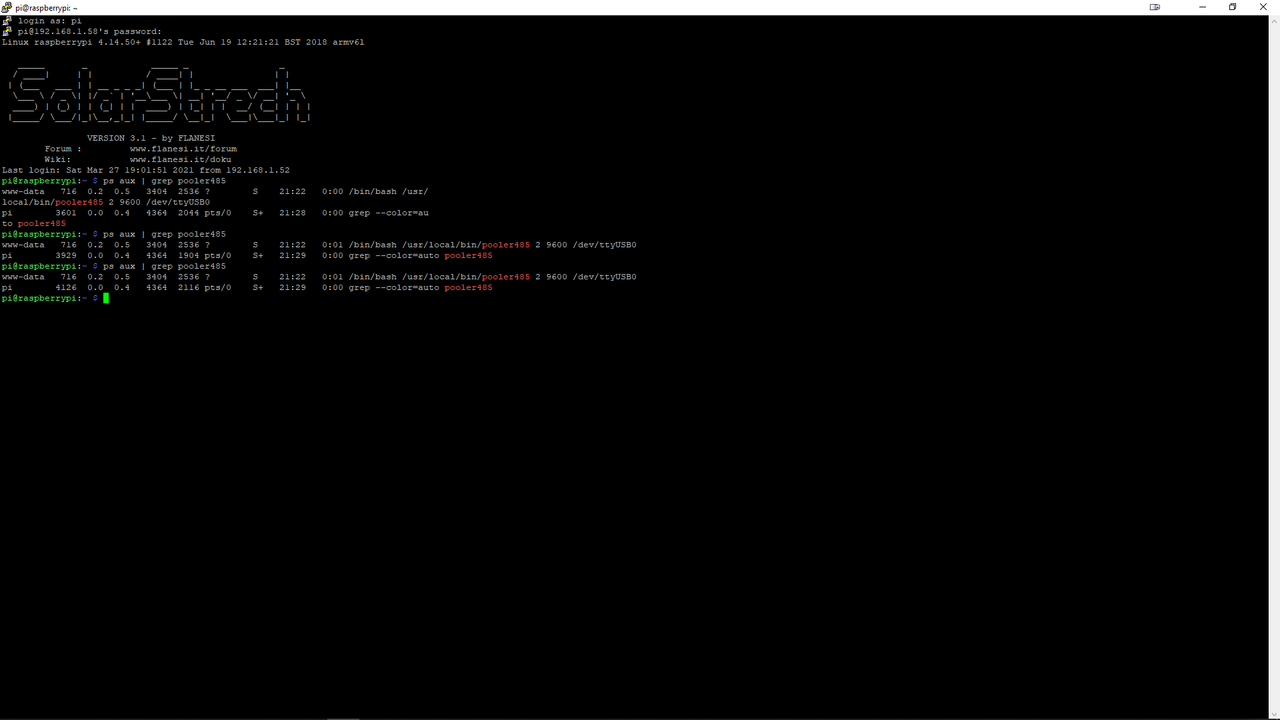This screenshot has height=720, width=1280.
Task: Click the PuTTY trust icon beside the password prompt
Action: coord(7,31)
